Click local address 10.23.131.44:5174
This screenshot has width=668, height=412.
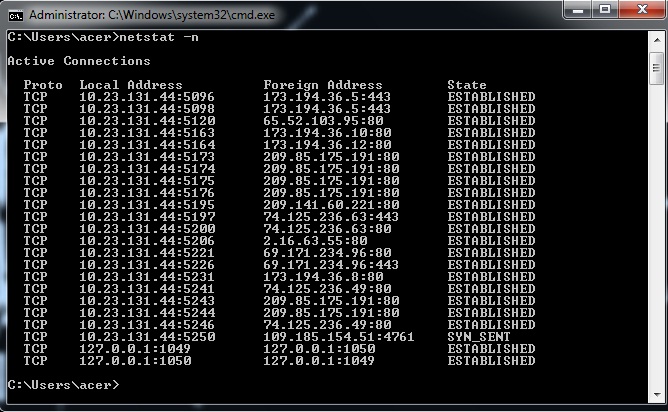(147, 169)
